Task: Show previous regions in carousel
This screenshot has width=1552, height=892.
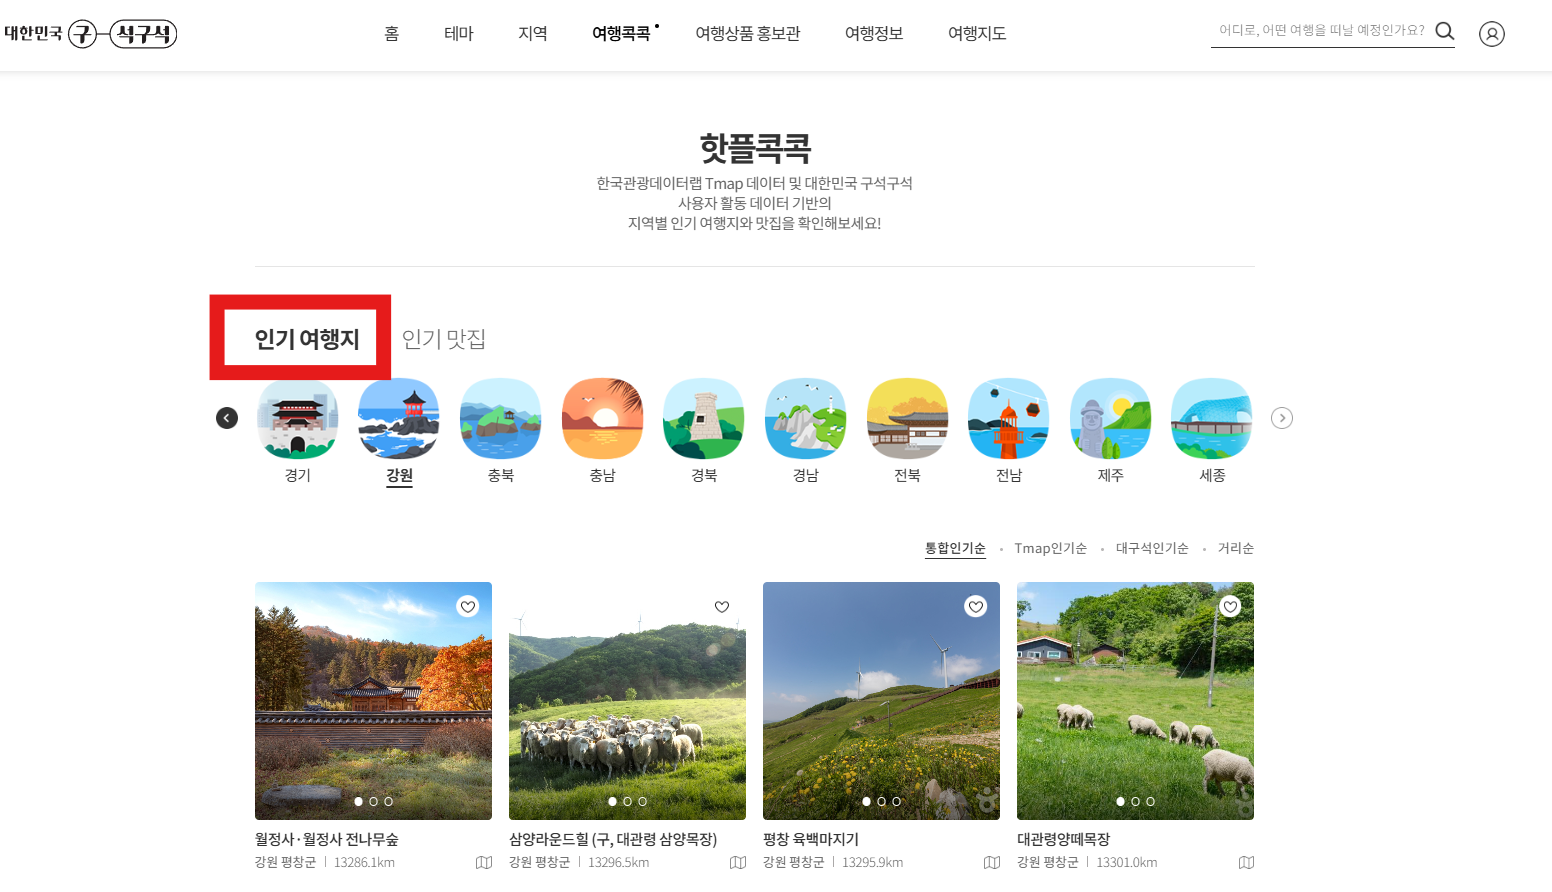Action: [x=227, y=418]
